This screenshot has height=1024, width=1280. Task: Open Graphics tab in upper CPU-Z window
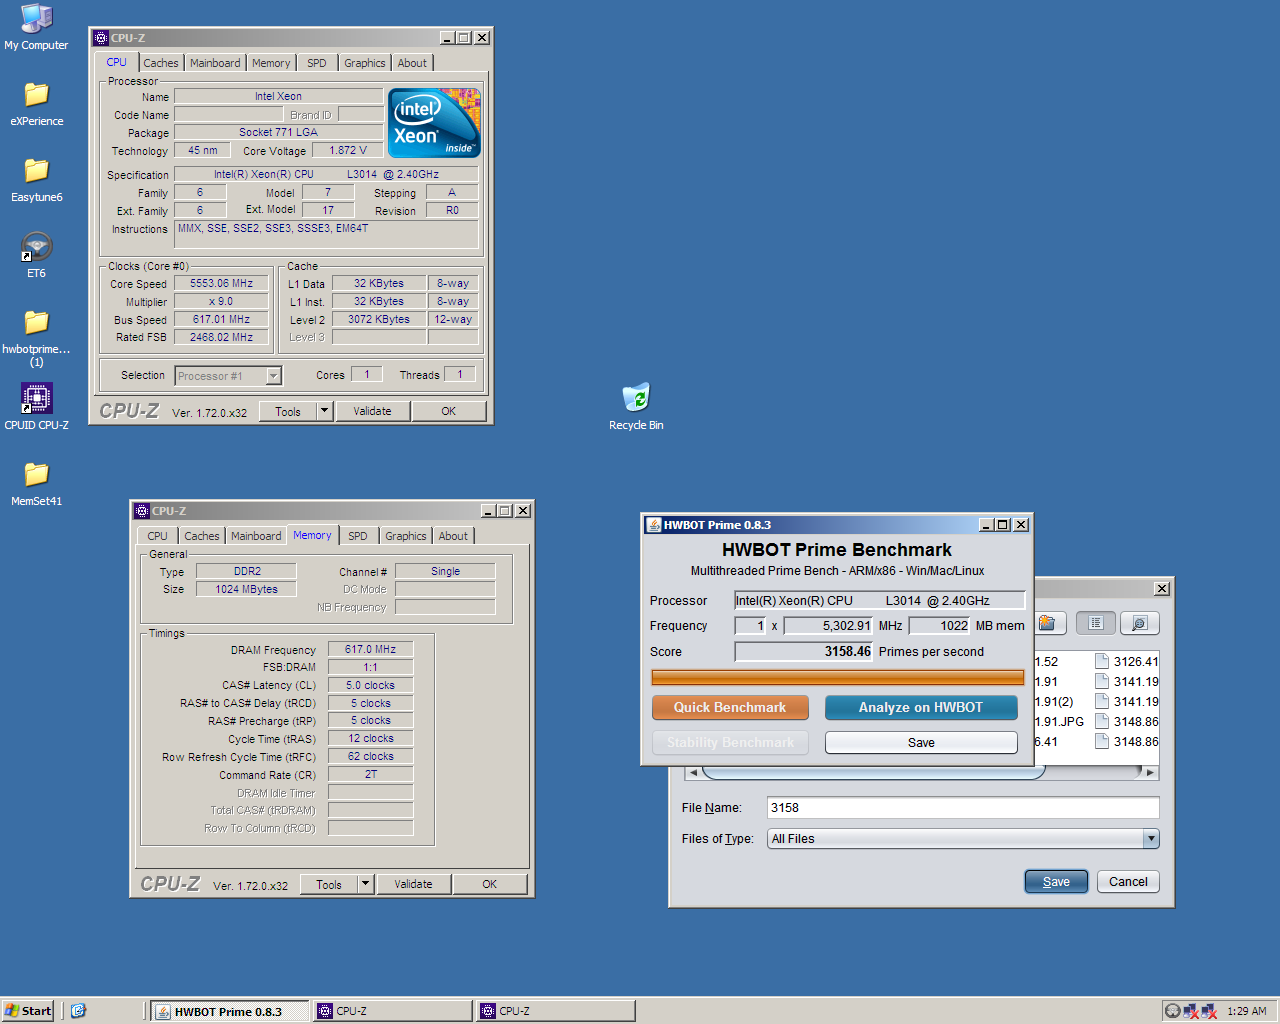[365, 63]
